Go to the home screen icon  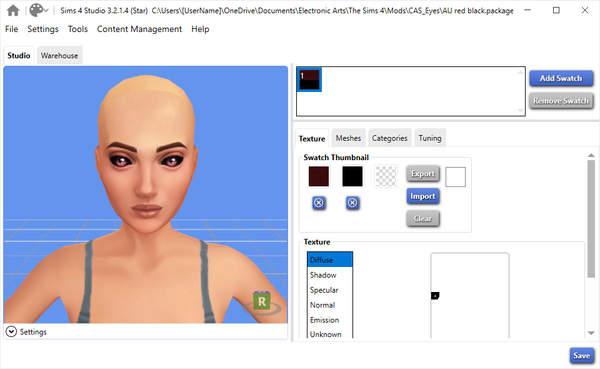click(13, 10)
